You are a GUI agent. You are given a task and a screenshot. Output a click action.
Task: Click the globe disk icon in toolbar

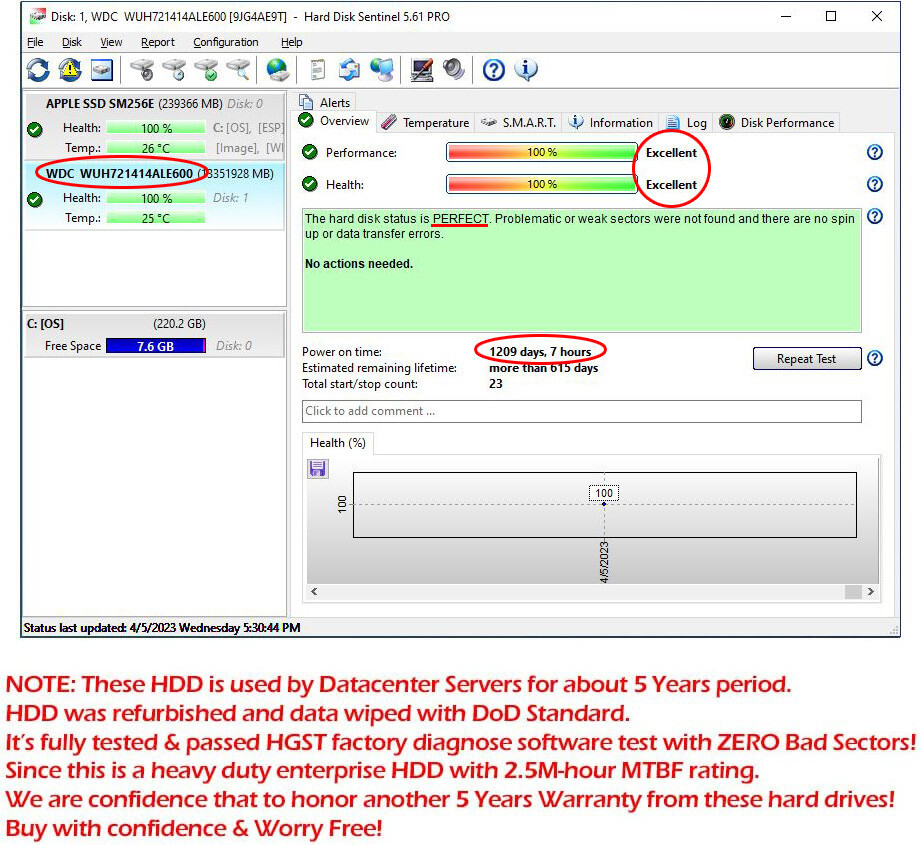click(277, 69)
